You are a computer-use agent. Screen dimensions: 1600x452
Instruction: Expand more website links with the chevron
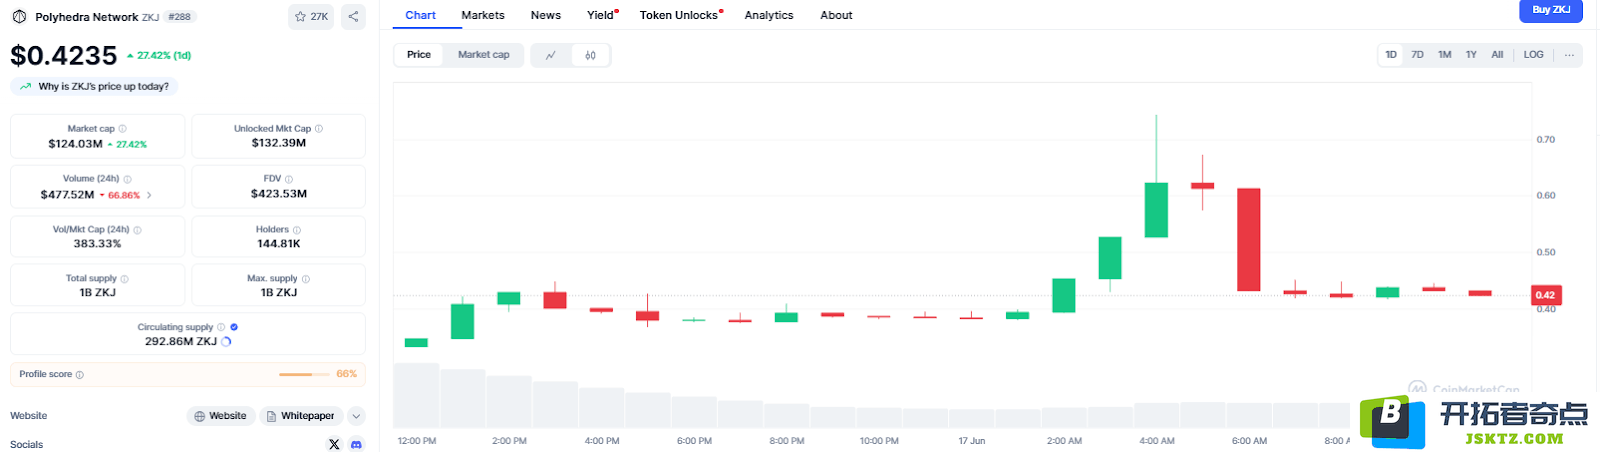click(x=357, y=416)
